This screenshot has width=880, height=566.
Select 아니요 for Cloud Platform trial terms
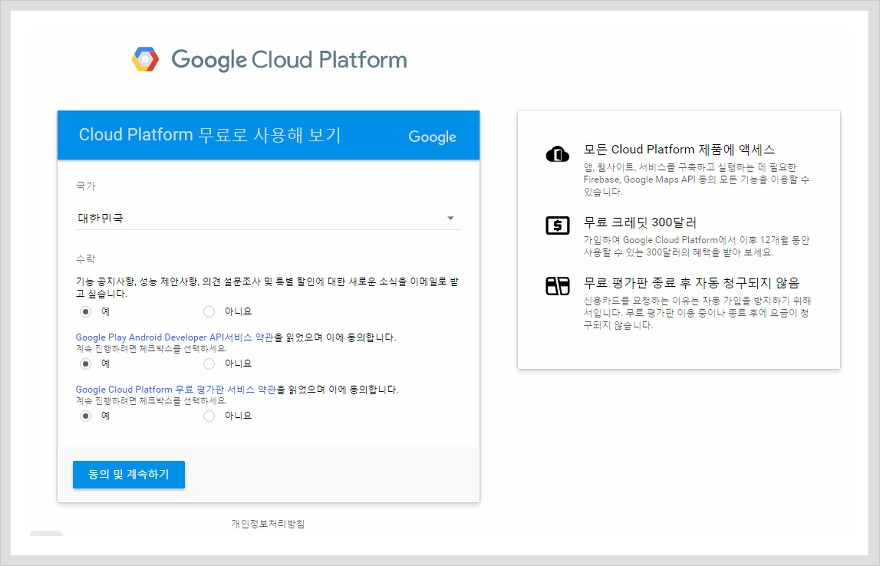click(x=209, y=415)
